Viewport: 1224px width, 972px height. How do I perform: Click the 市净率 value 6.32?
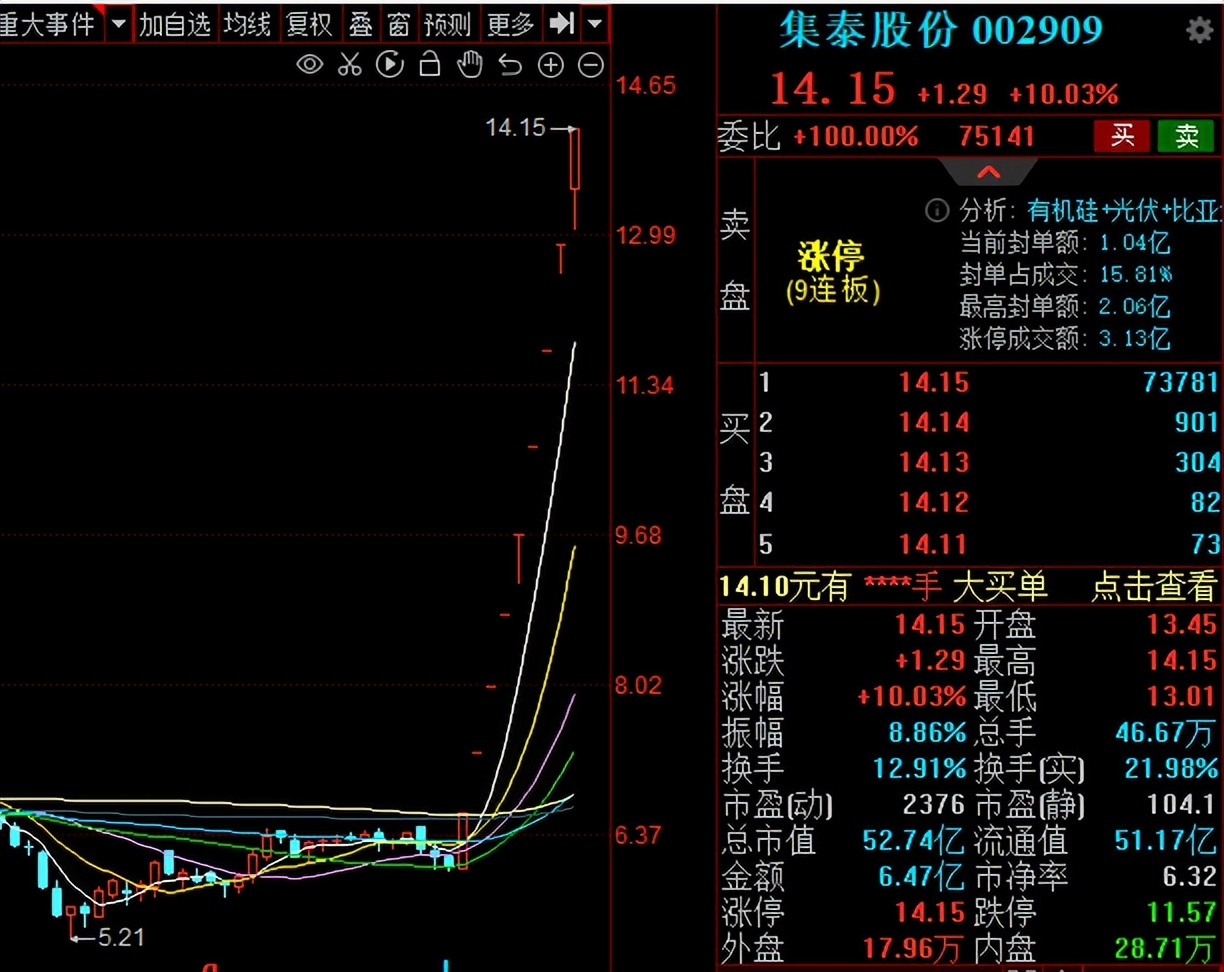[x=1190, y=877]
